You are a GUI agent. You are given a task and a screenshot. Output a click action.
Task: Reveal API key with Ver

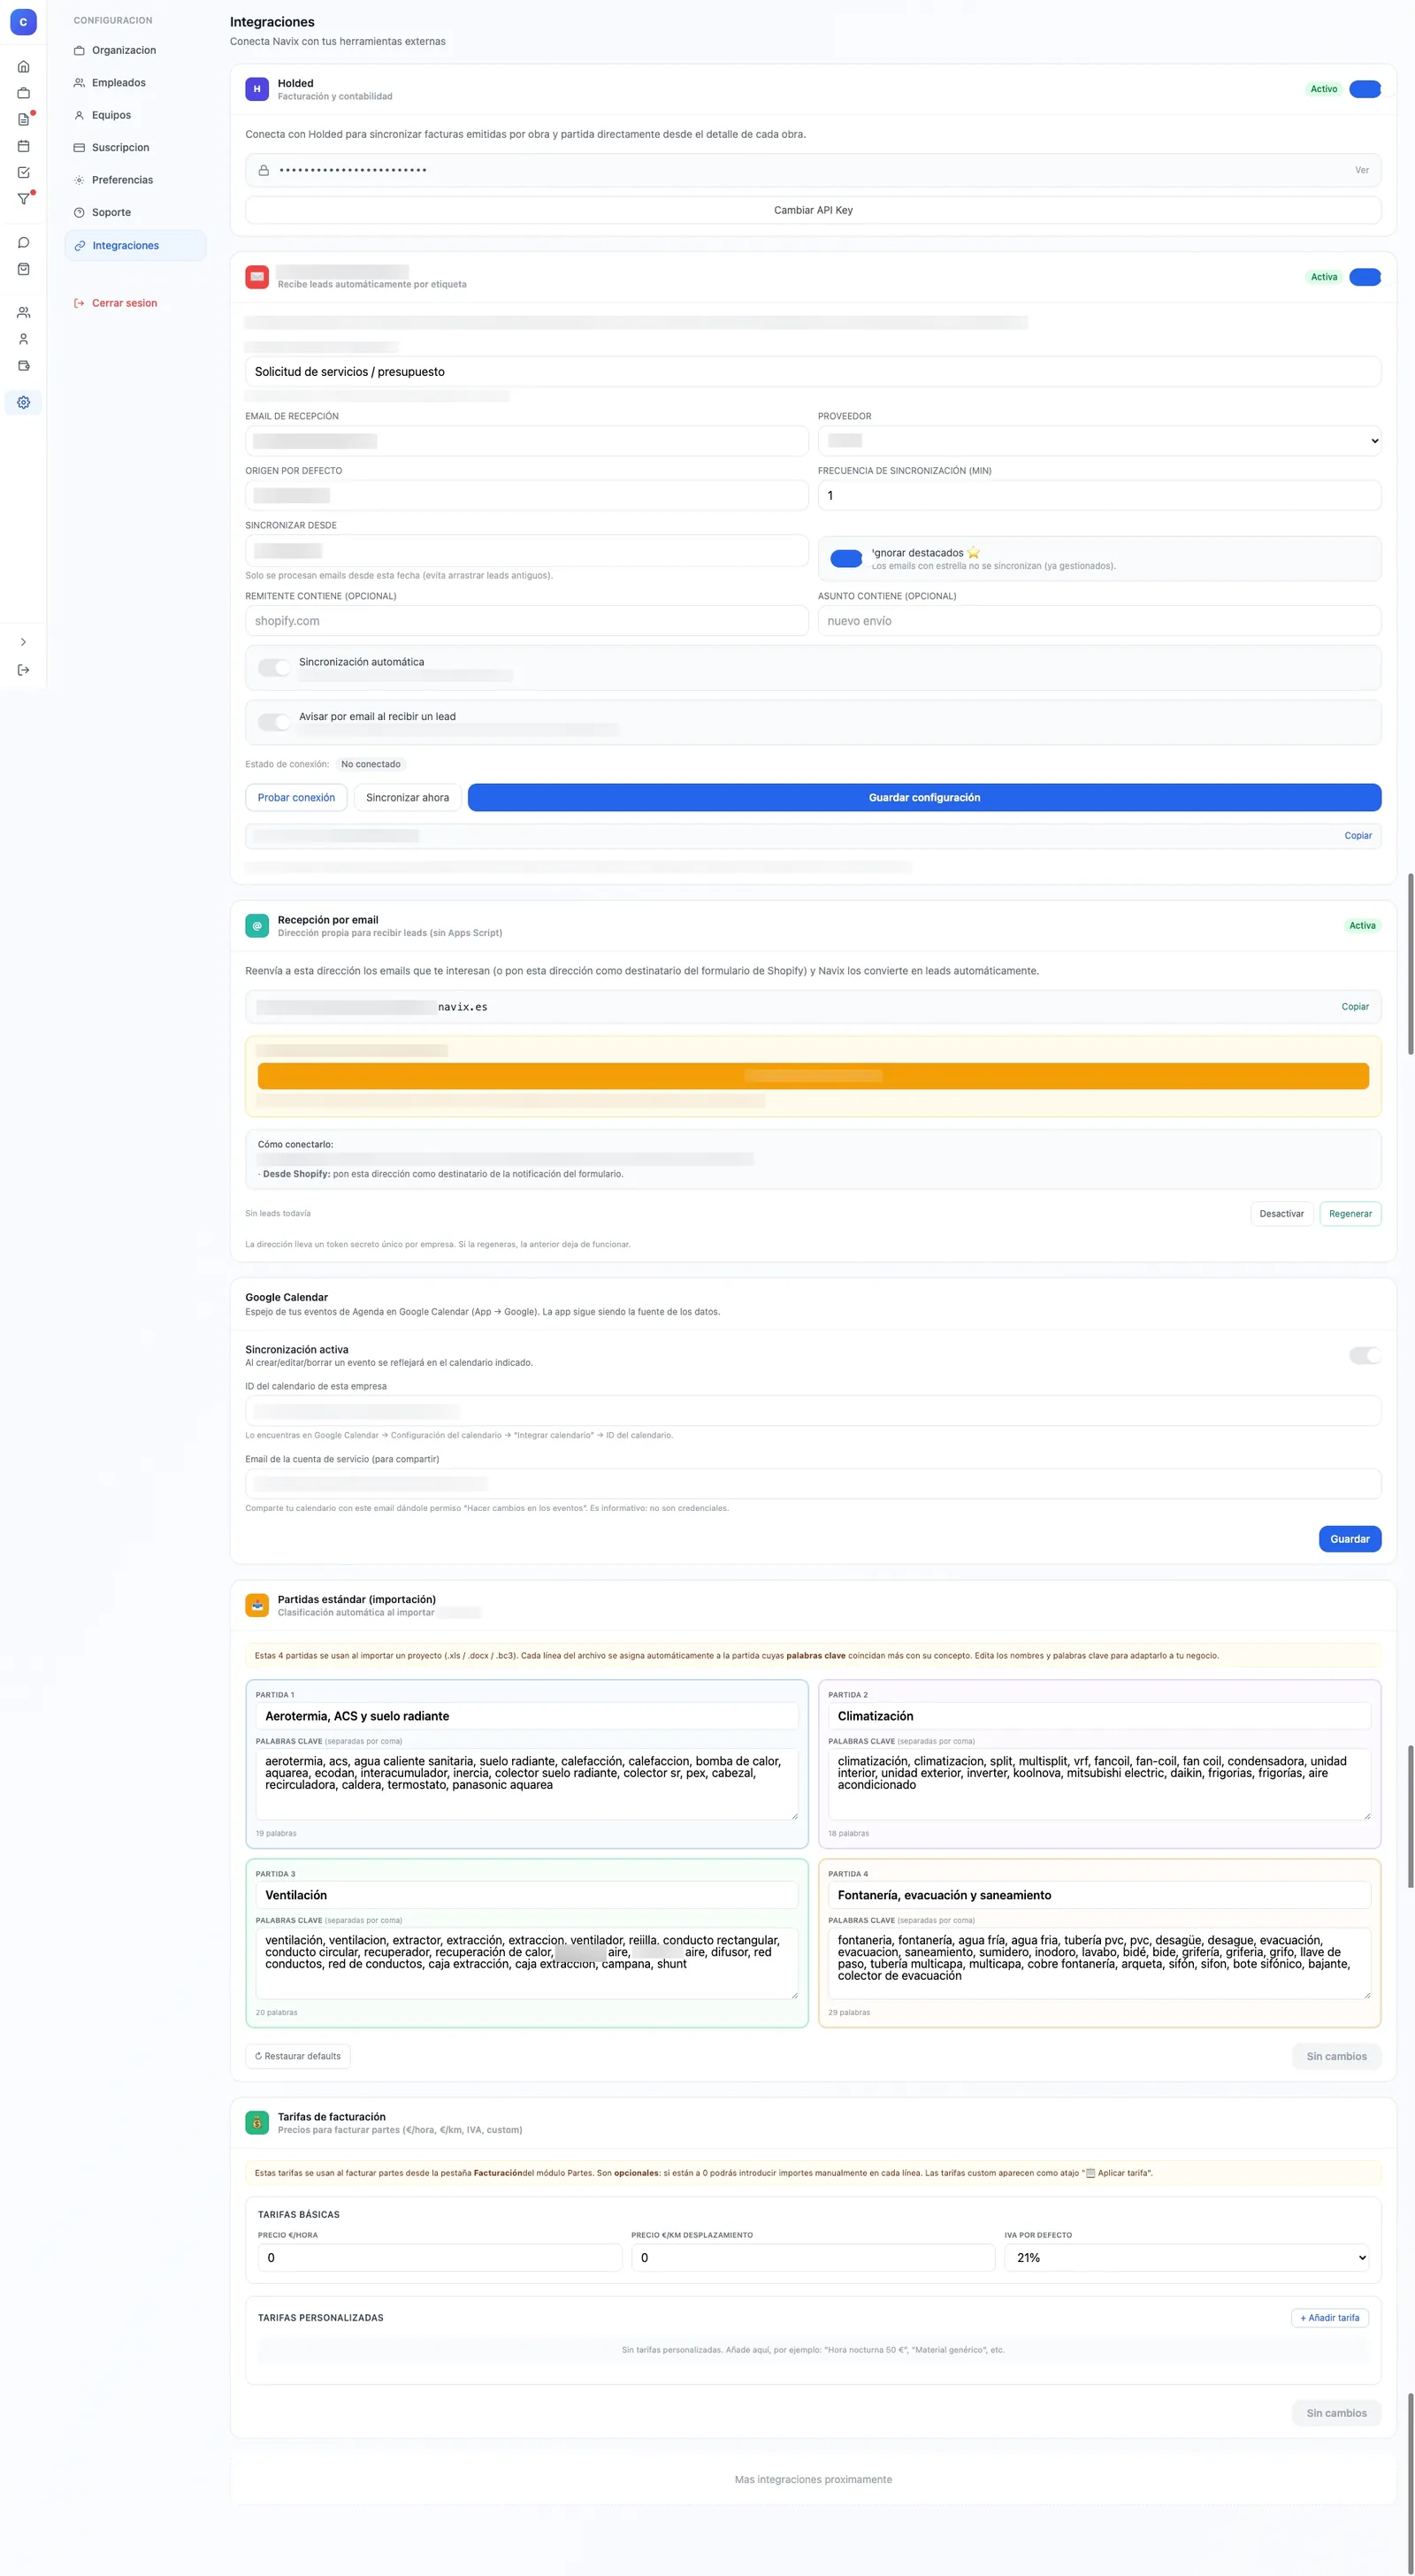[1361, 170]
